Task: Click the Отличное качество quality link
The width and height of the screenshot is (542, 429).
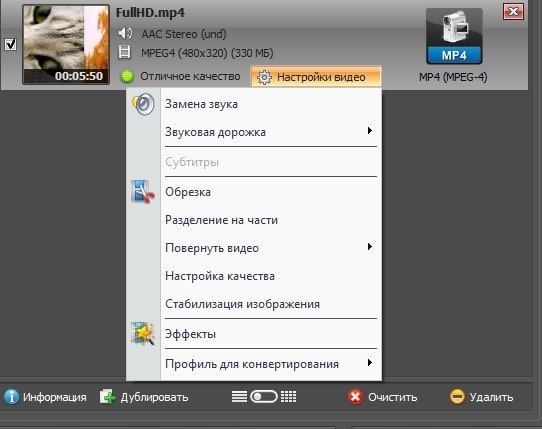Action: click(190, 76)
